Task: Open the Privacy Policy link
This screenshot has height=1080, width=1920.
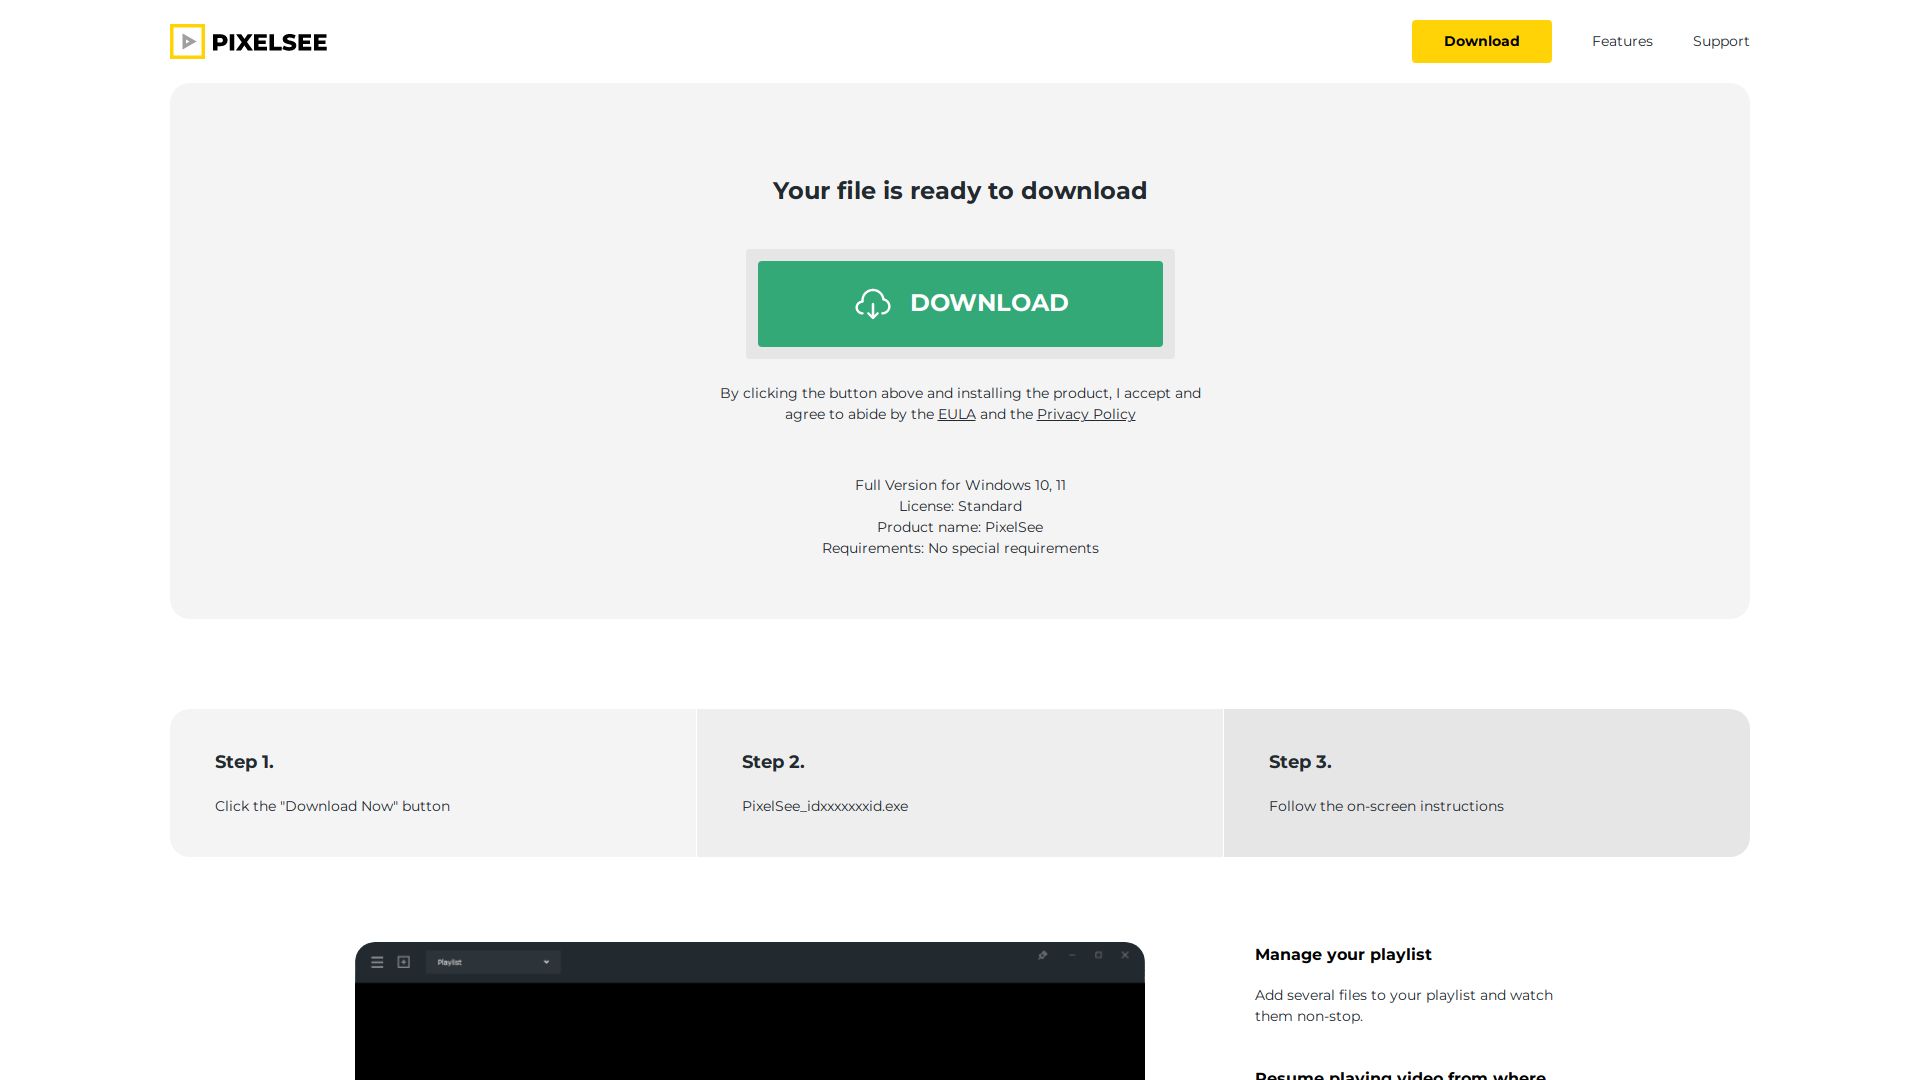Action: 1086,414
